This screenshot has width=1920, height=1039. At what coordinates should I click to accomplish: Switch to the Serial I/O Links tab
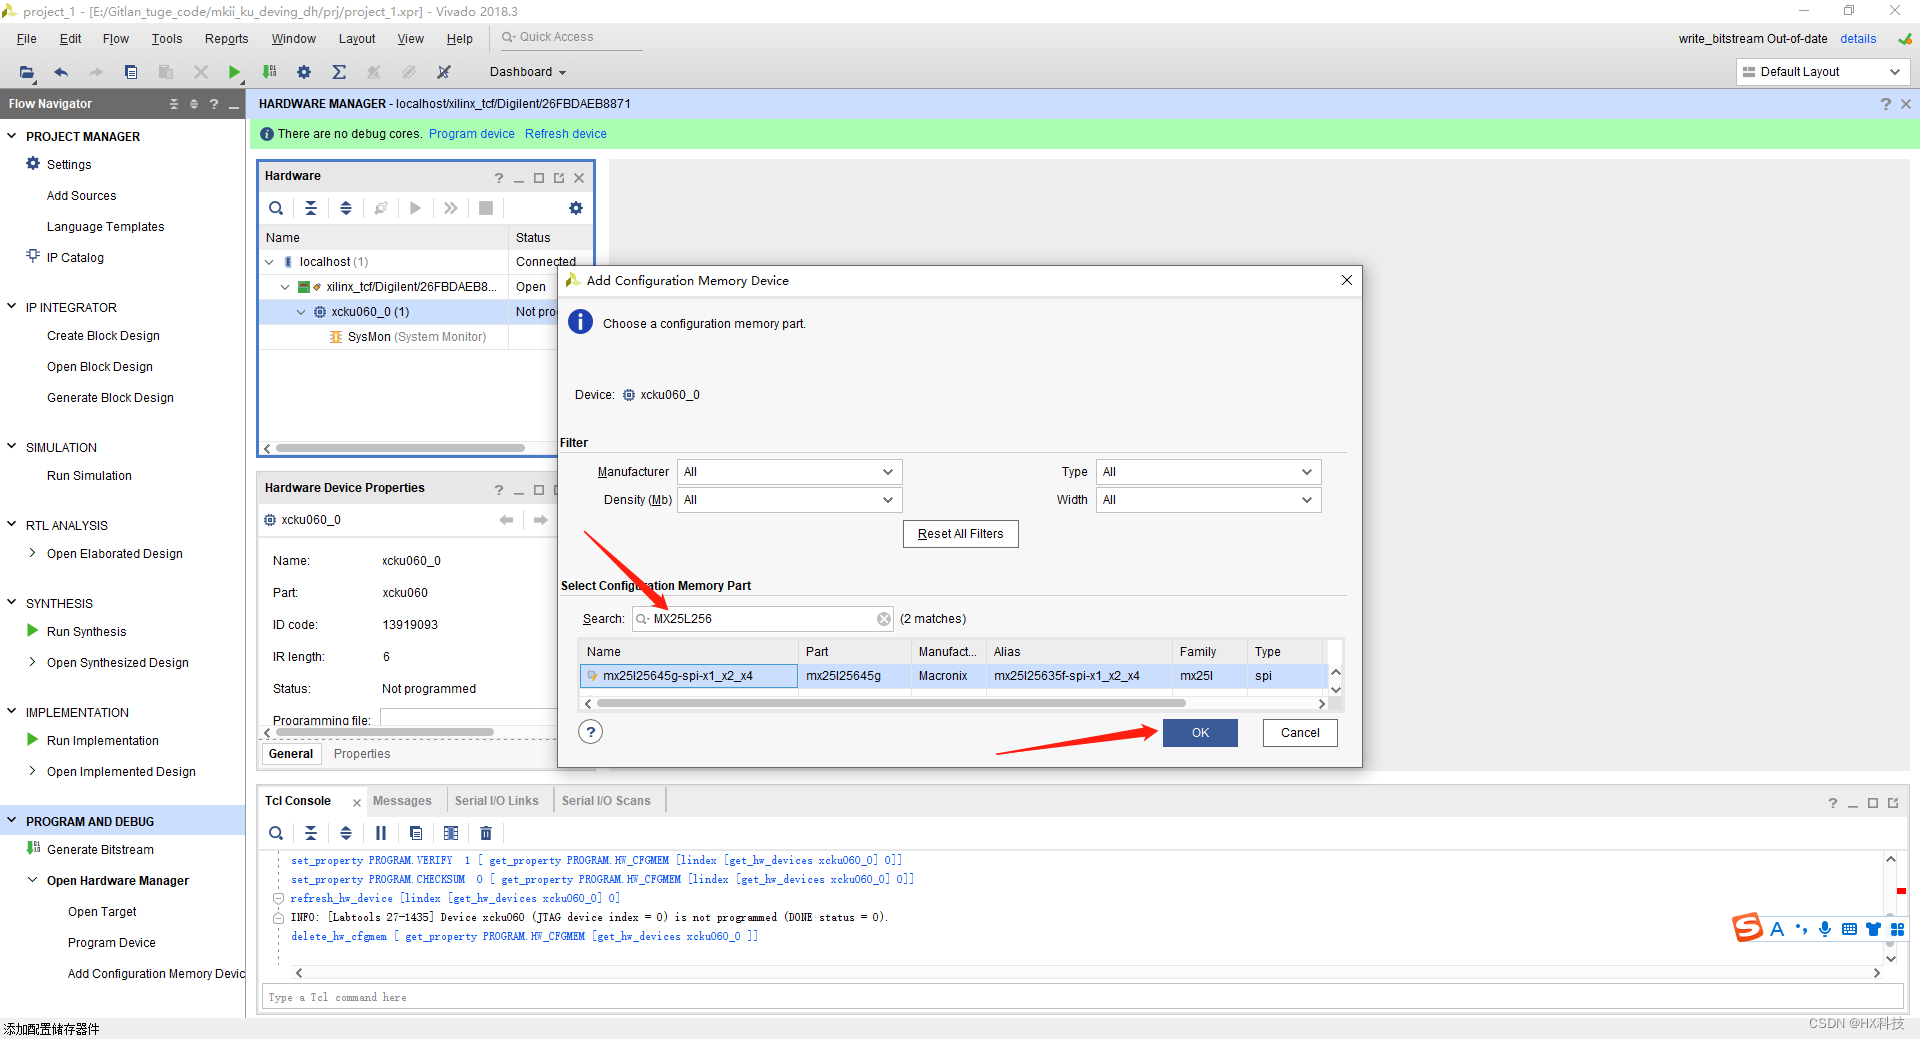pos(497,801)
